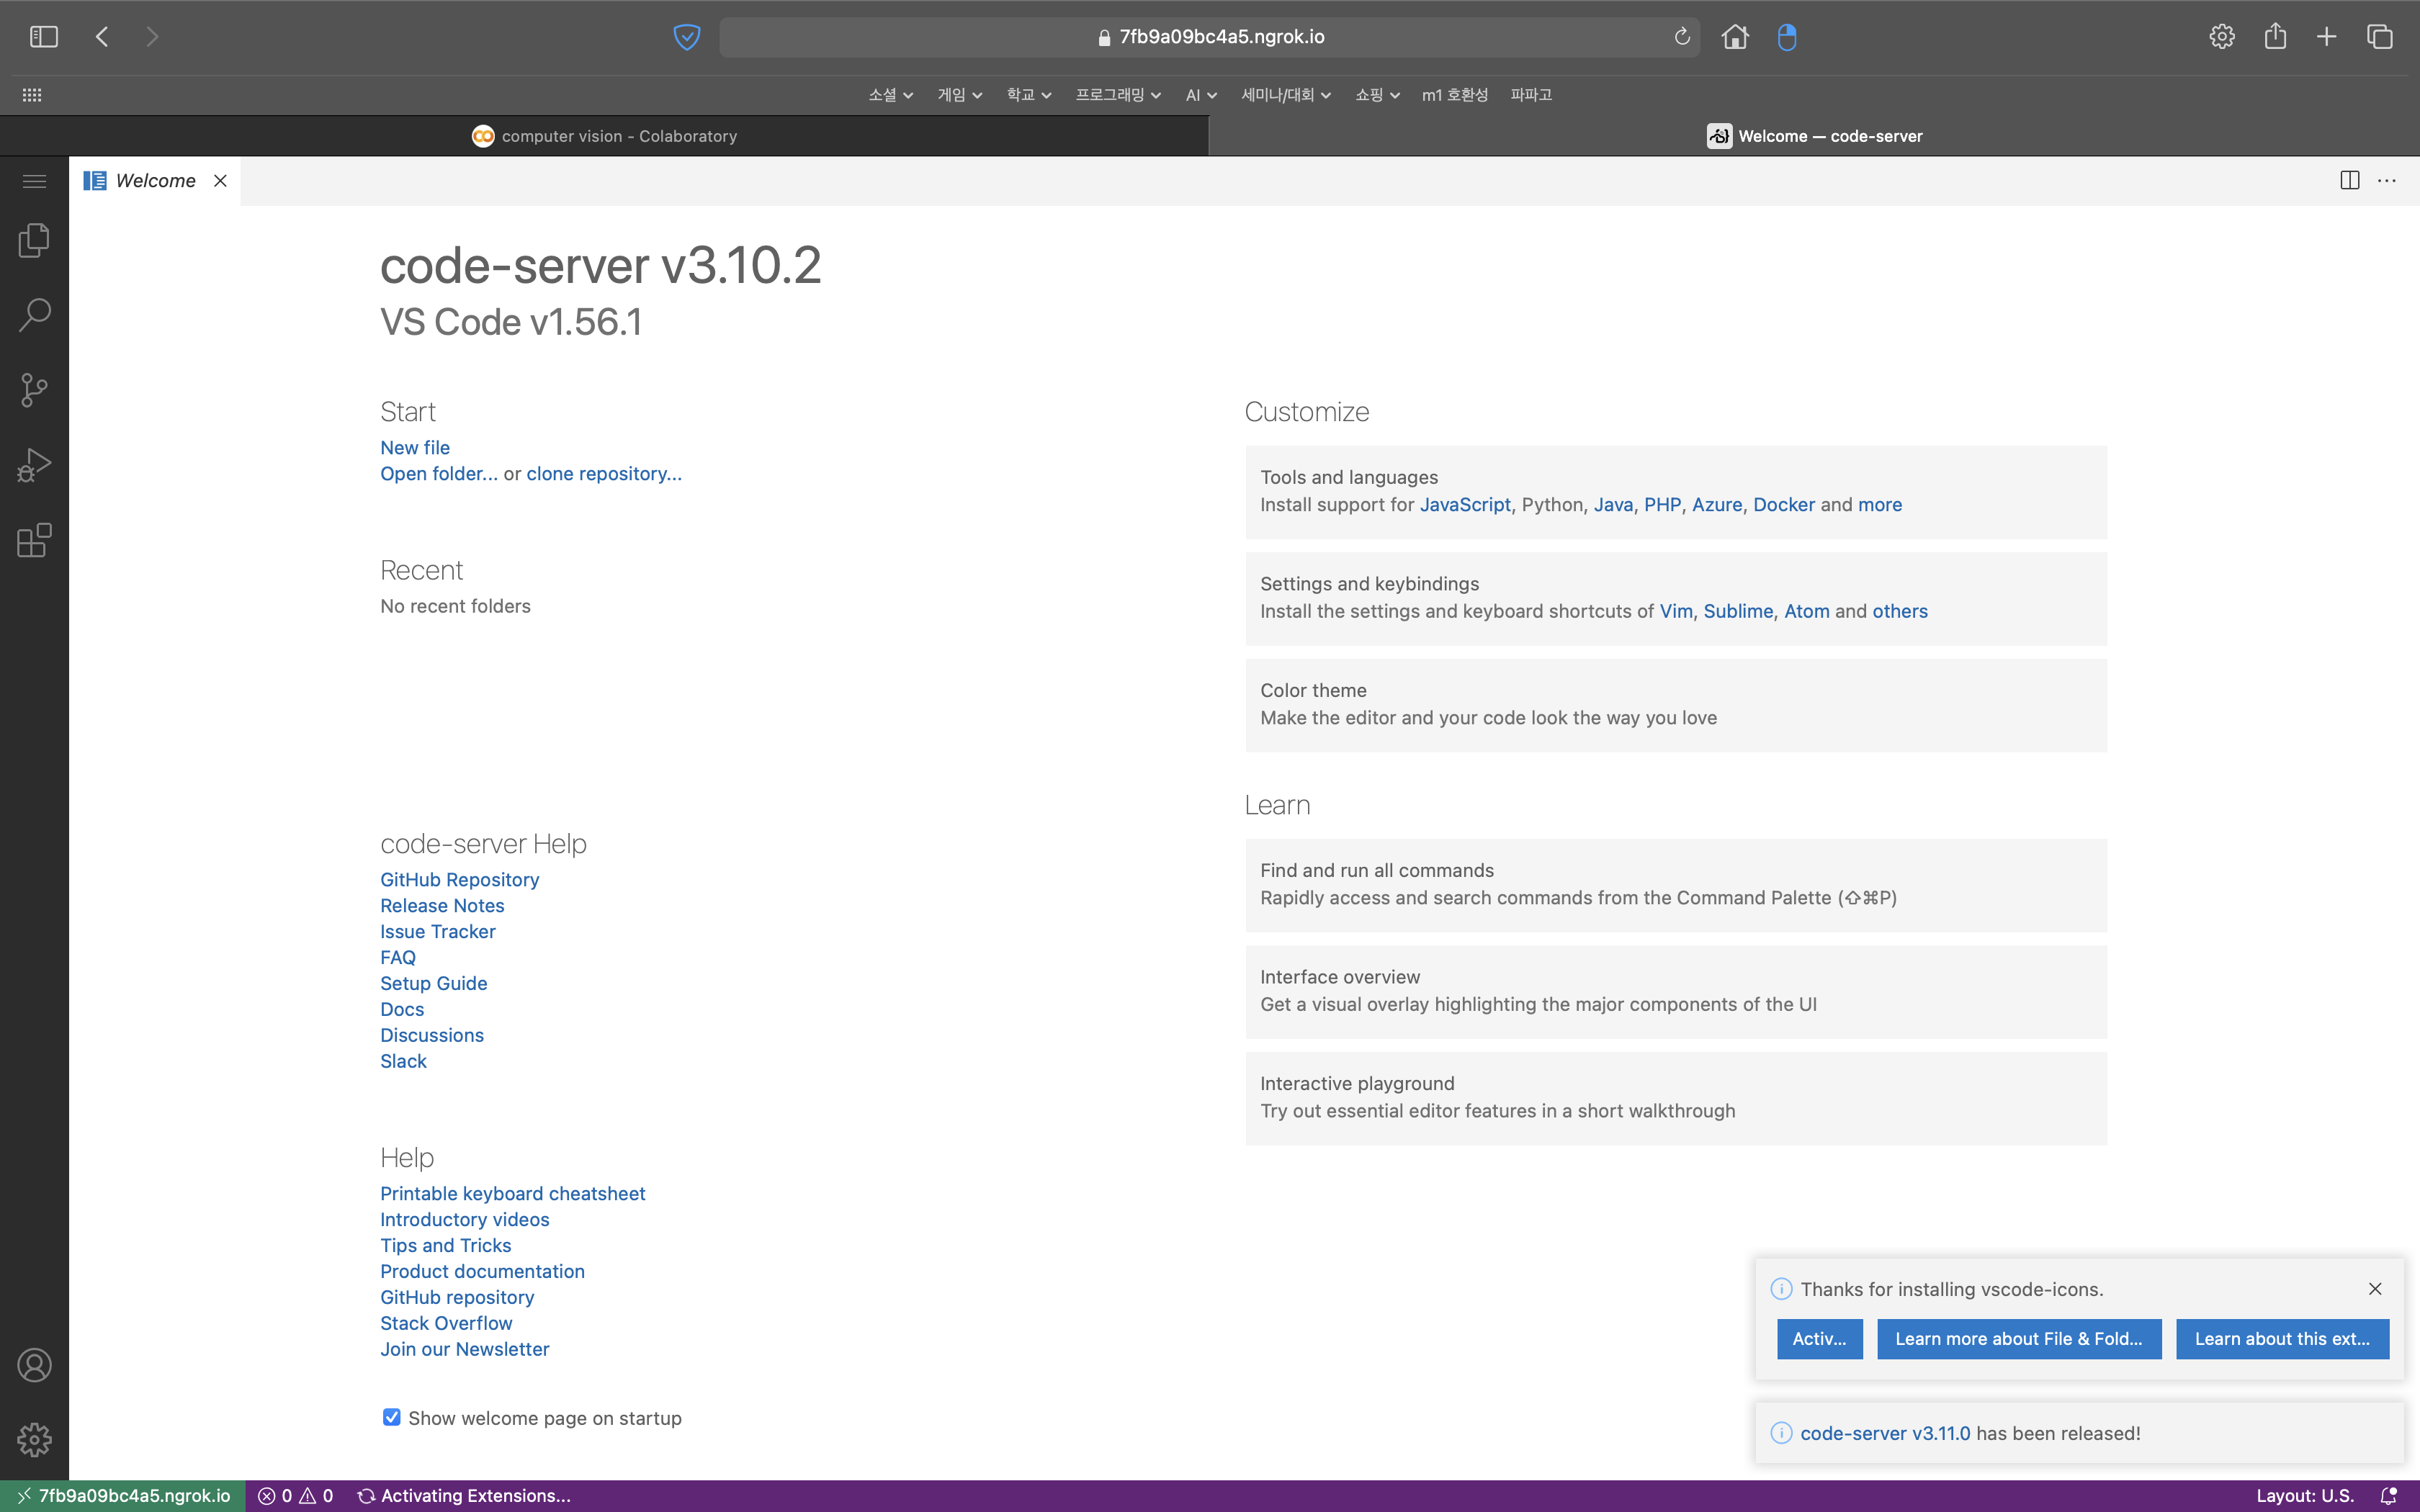Open Source Control view icon

pyautogui.click(x=34, y=390)
